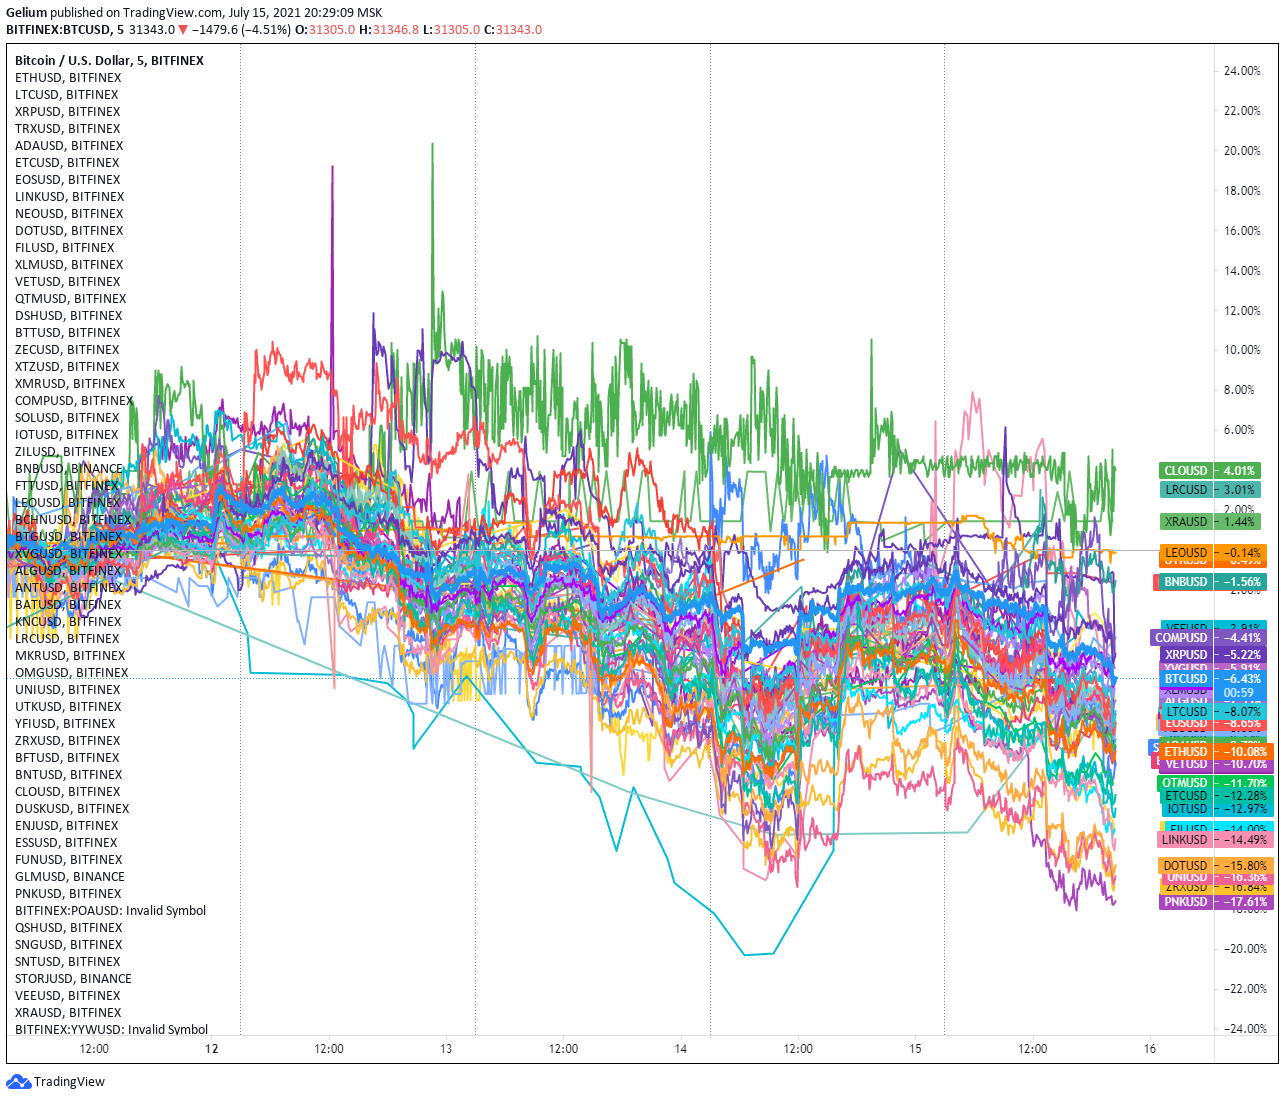Click the PNKUSD -17.61% price label
The image size is (1285, 1100).
pyautogui.click(x=1214, y=902)
